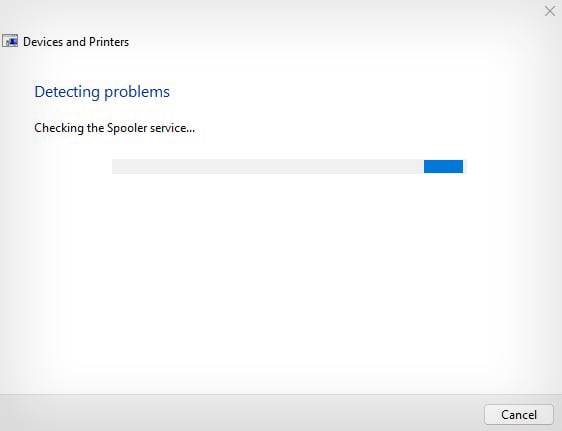Image resolution: width=562 pixels, height=431 pixels.
Task: Close the troubleshooter with the X button
Action: (x=549, y=11)
